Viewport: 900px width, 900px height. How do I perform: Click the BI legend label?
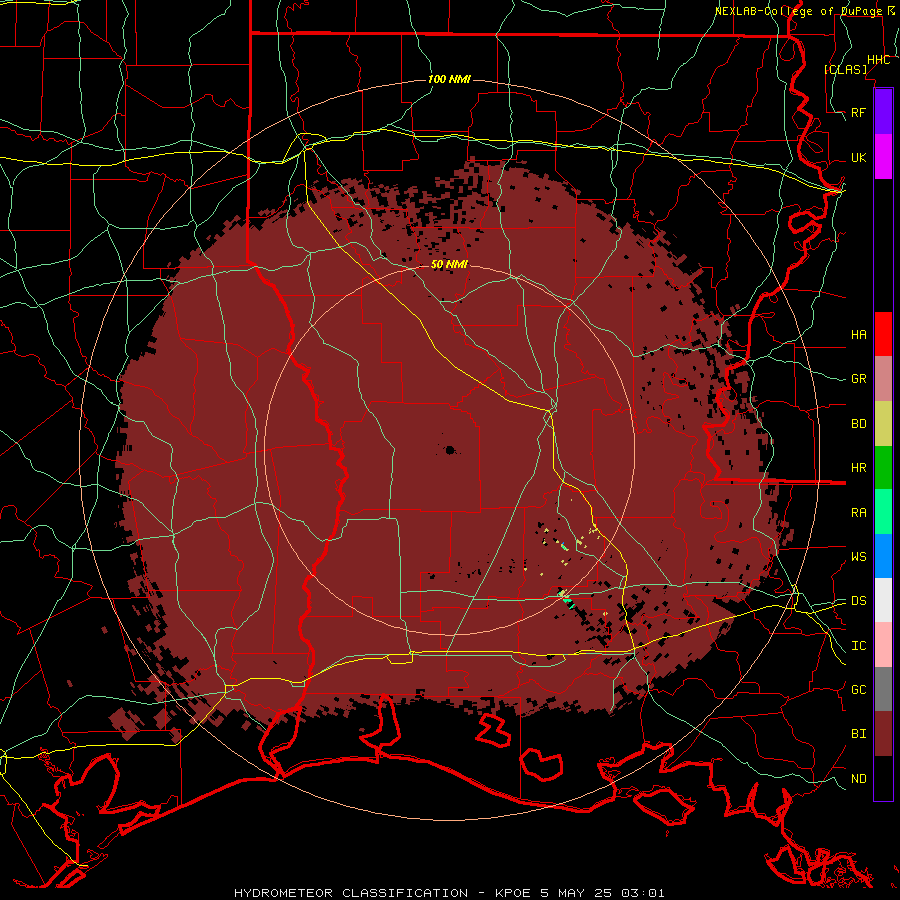[859, 734]
